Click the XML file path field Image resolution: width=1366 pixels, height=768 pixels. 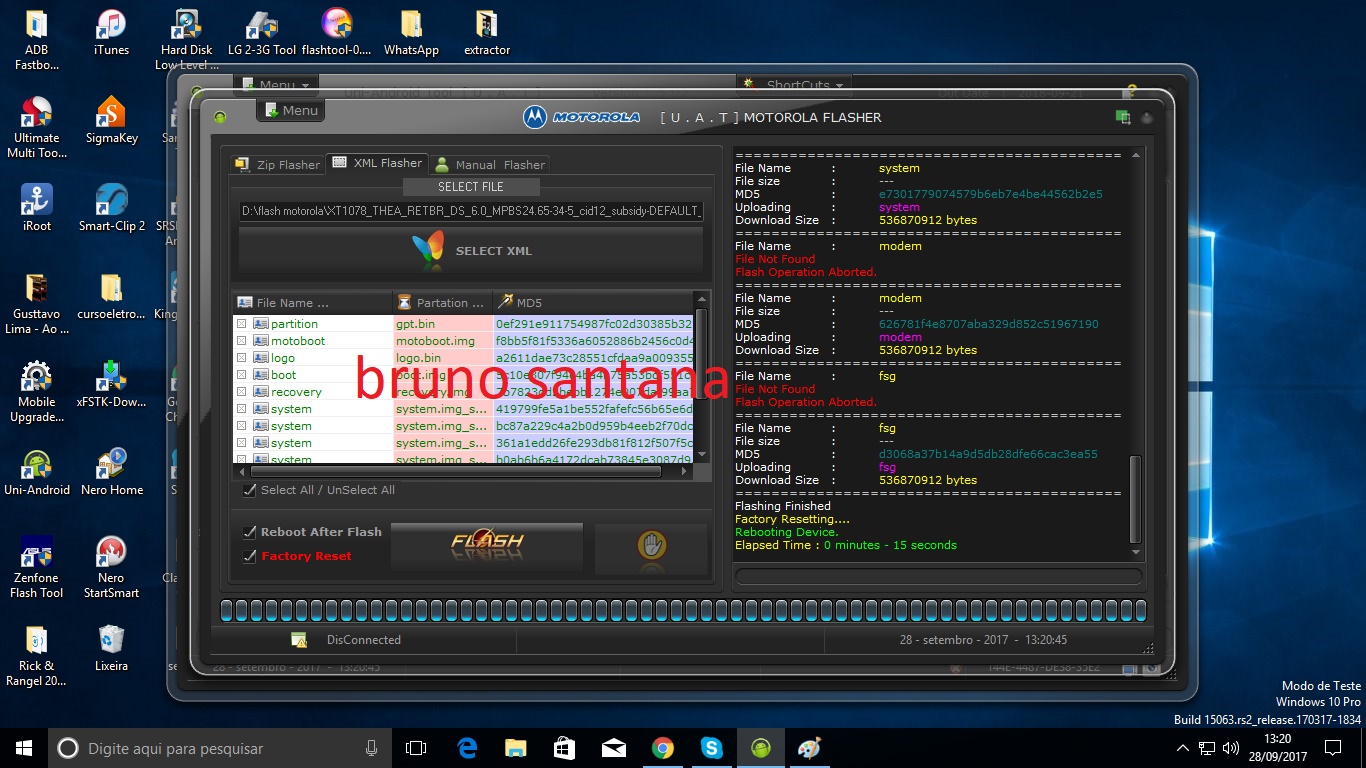[470, 211]
